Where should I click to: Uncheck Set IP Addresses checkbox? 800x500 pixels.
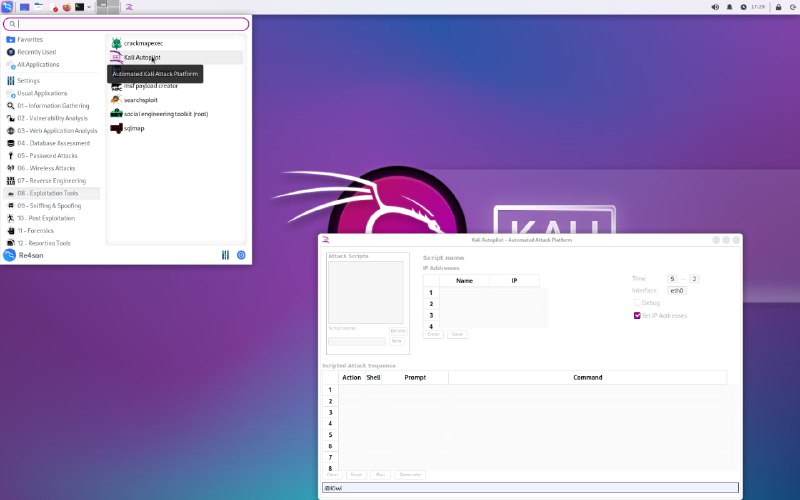click(x=637, y=315)
